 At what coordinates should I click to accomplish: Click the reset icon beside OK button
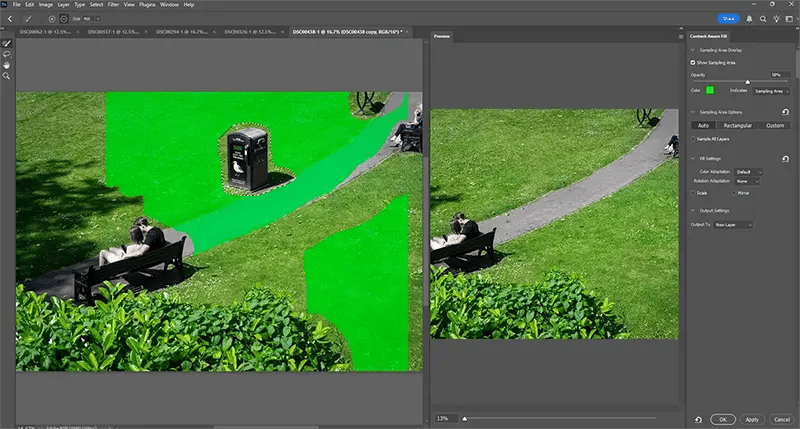698,419
